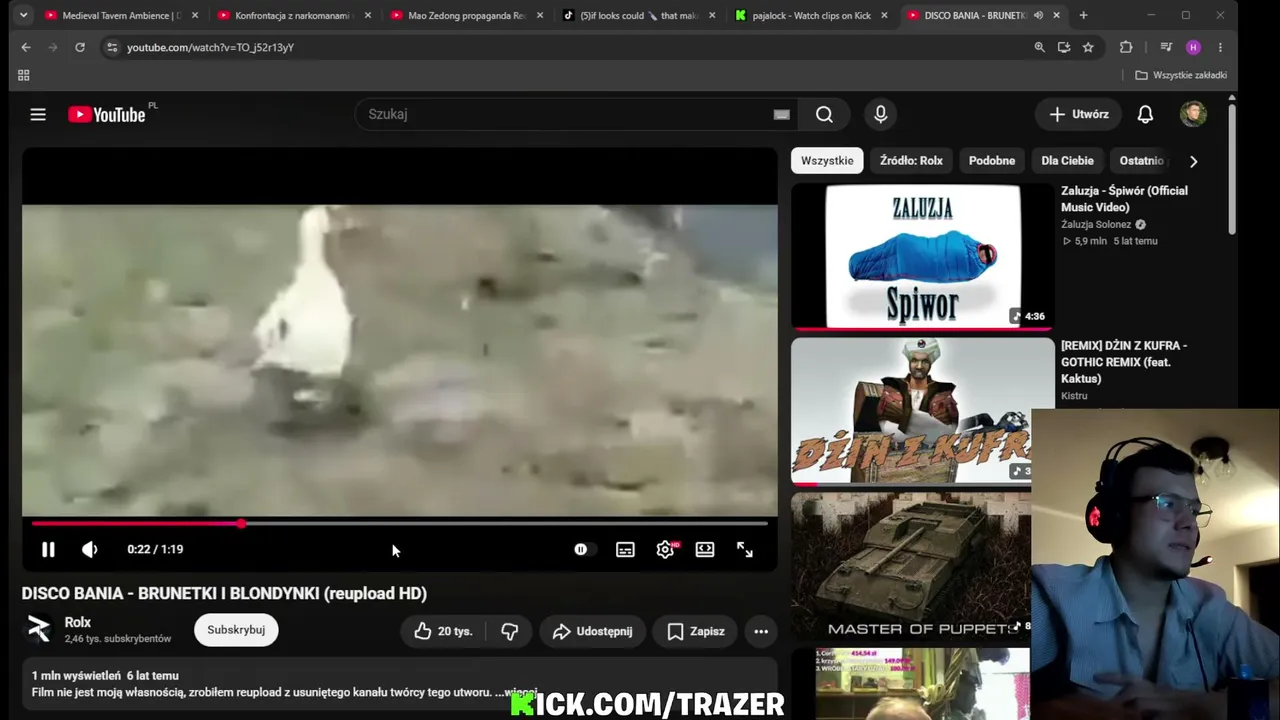Start voice search with the microphone
1280x720 pixels.
pyautogui.click(x=881, y=114)
